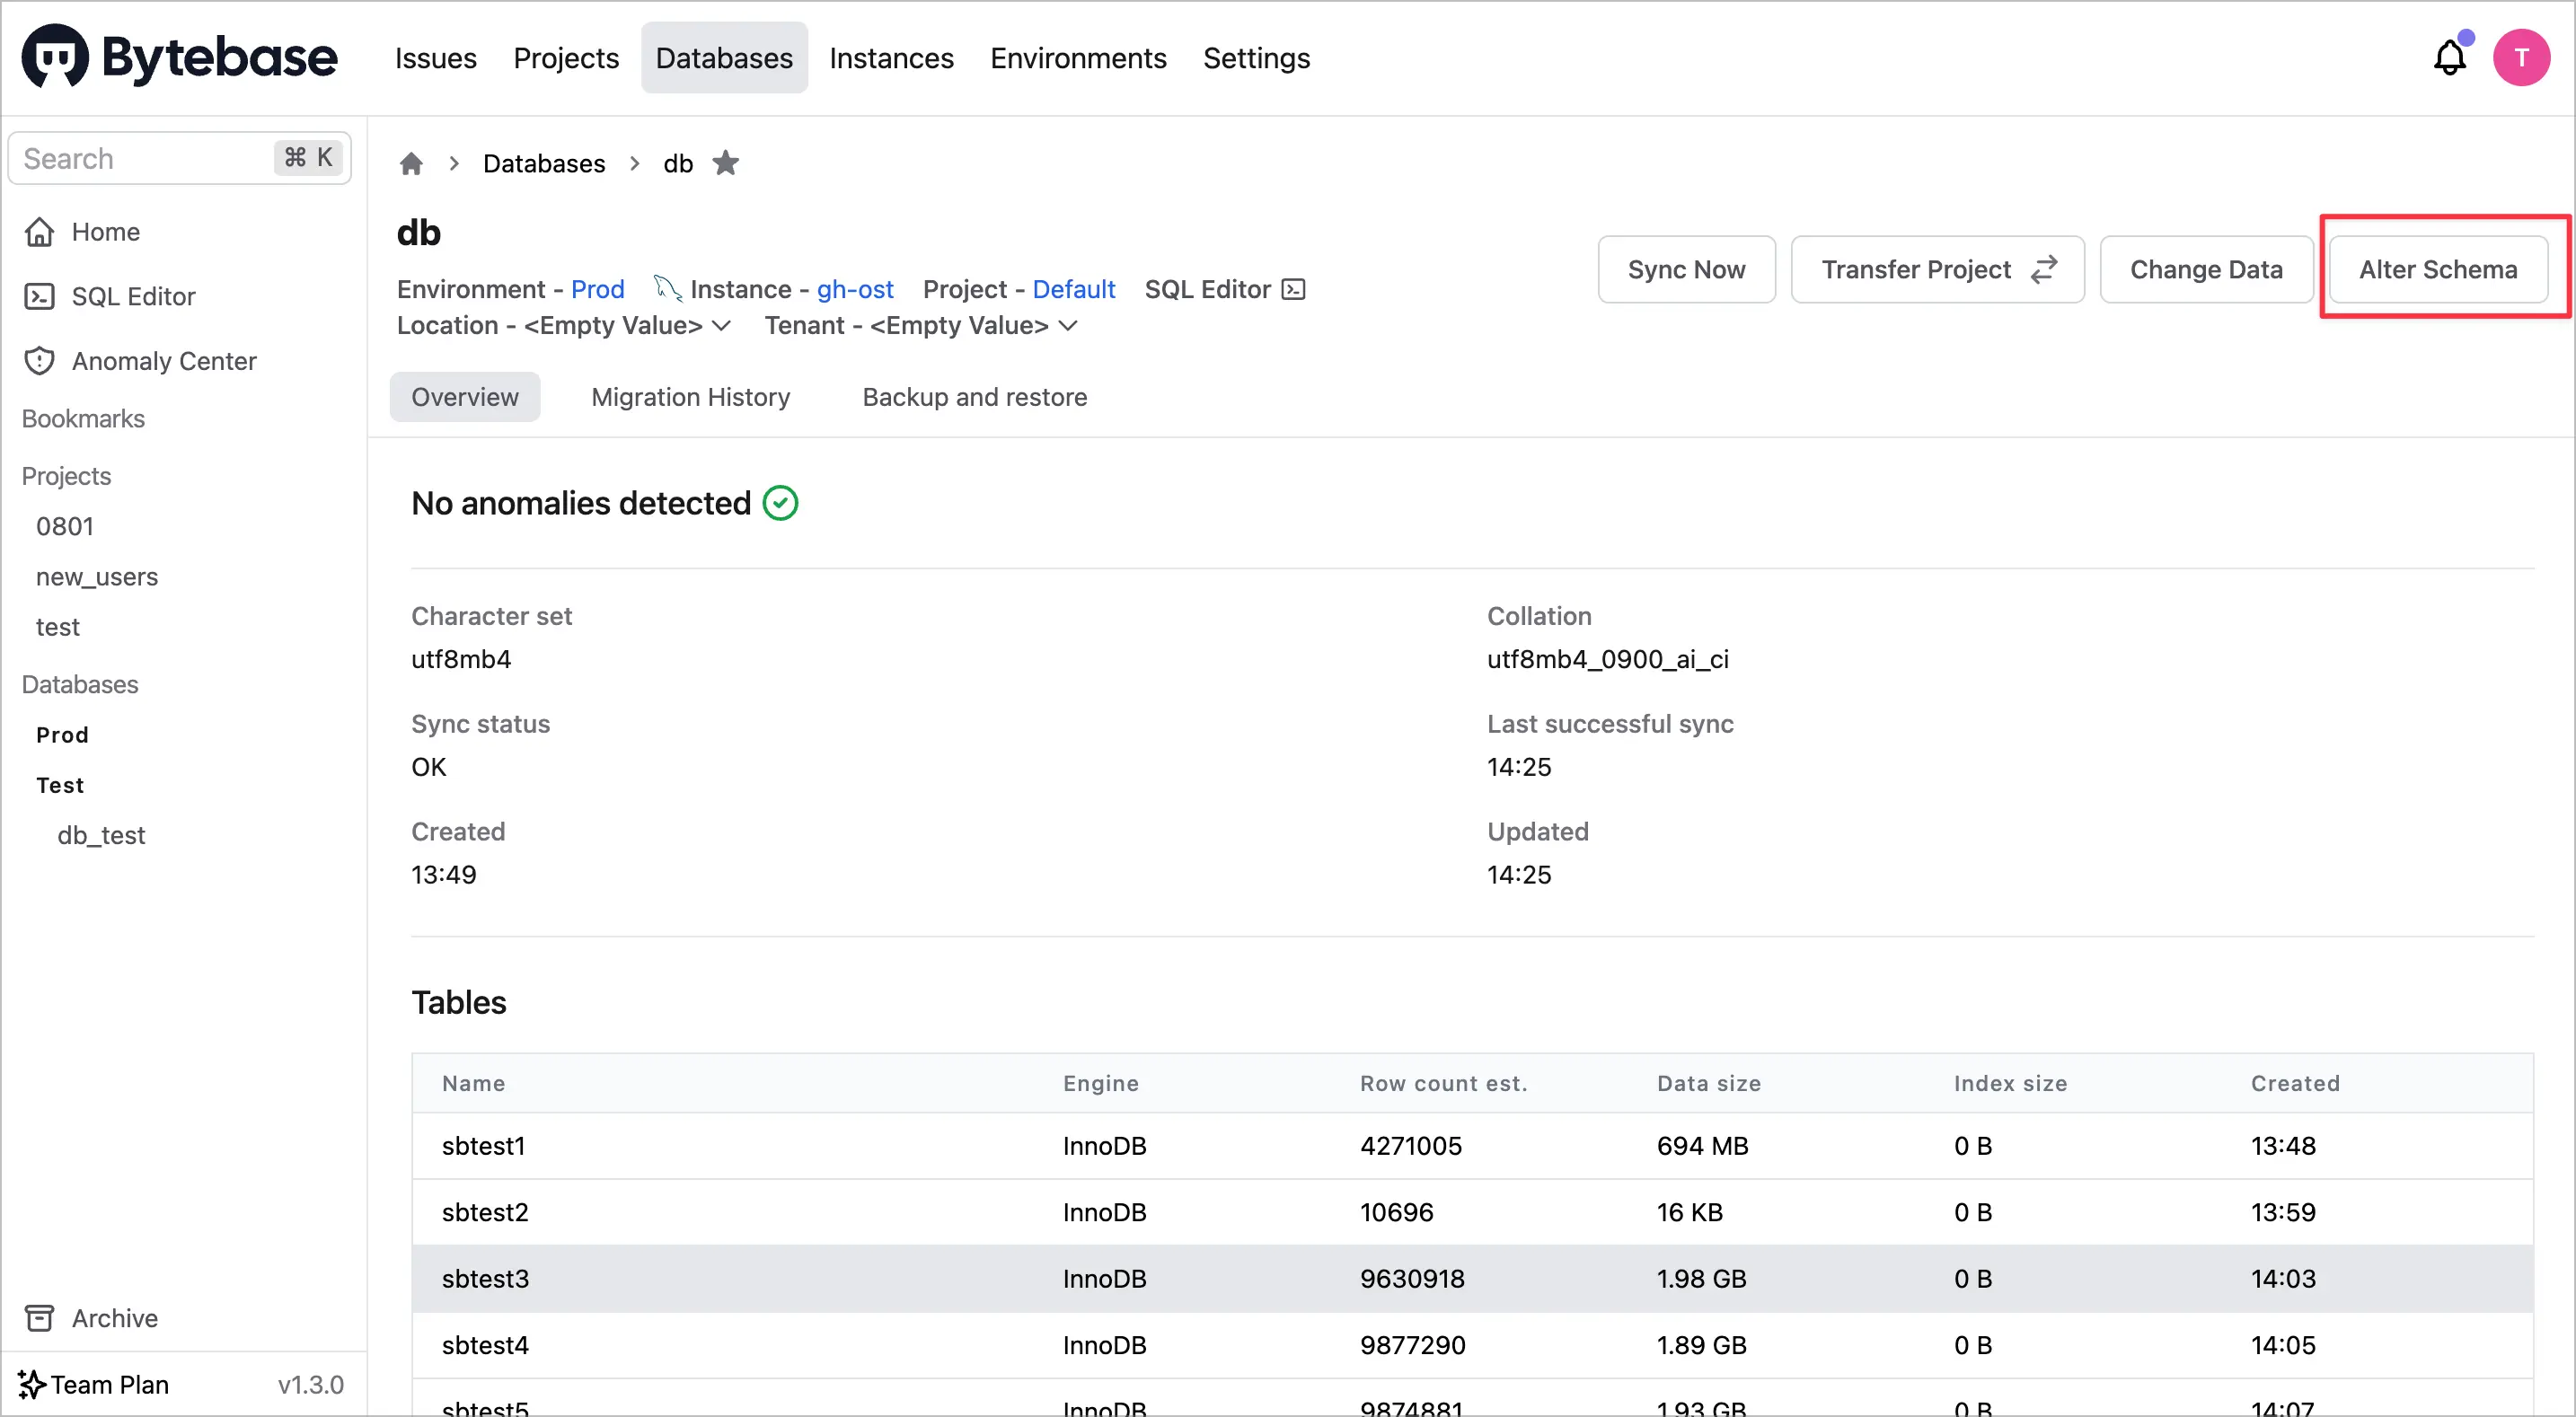Expand the Location Empty Value dropdown

(x=722, y=326)
